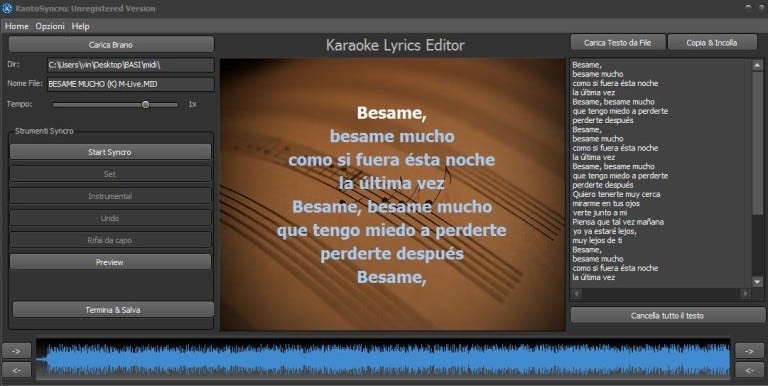This screenshot has height=386, width=768.
Task: Select 'yo ya estaré lejos,' lyric line
Action: tap(604, 231)
